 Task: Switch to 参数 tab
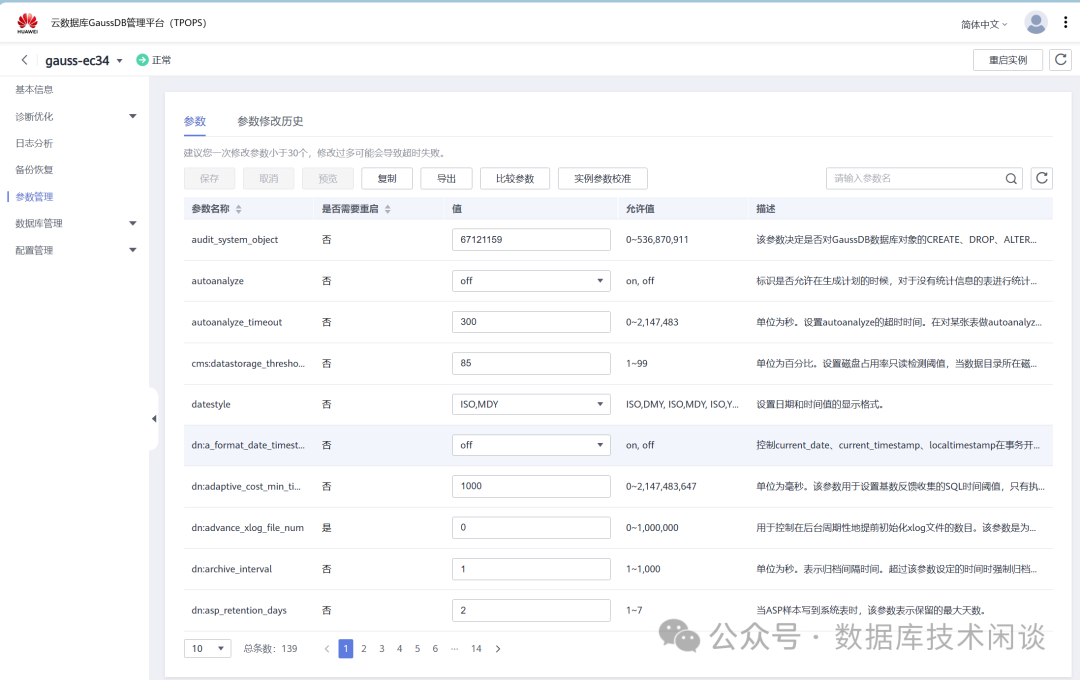(x=195, y=121)
